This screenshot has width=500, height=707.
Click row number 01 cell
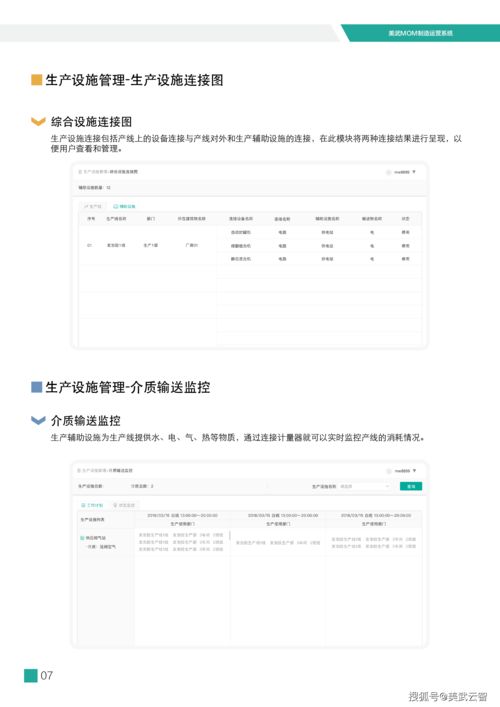point(89,245)
